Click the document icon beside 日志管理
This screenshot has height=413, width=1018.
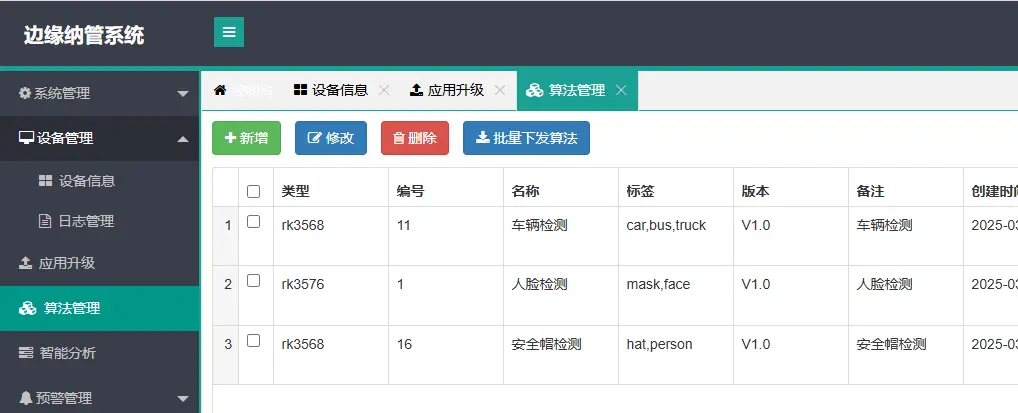click(x=45, y=221)
